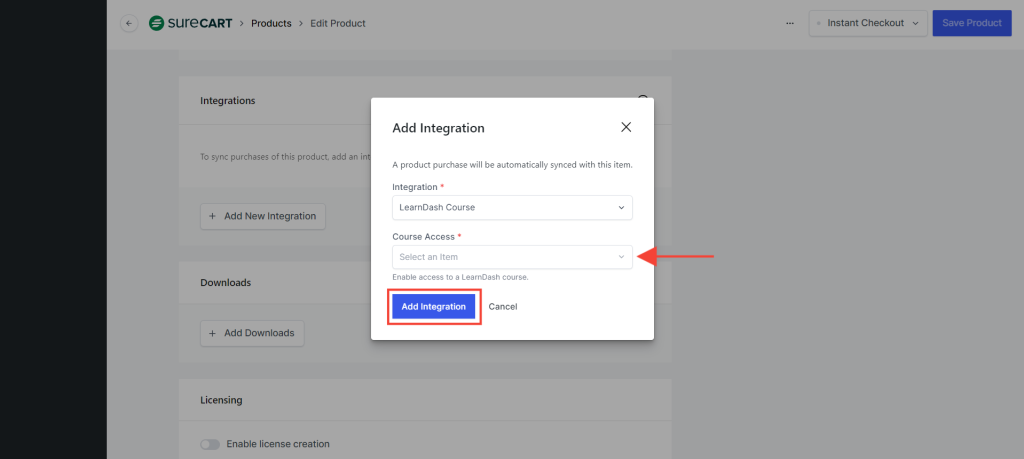Open the three-dot more options menu
This screenshot has height=459, width=1024.
(x=790, y=24)
